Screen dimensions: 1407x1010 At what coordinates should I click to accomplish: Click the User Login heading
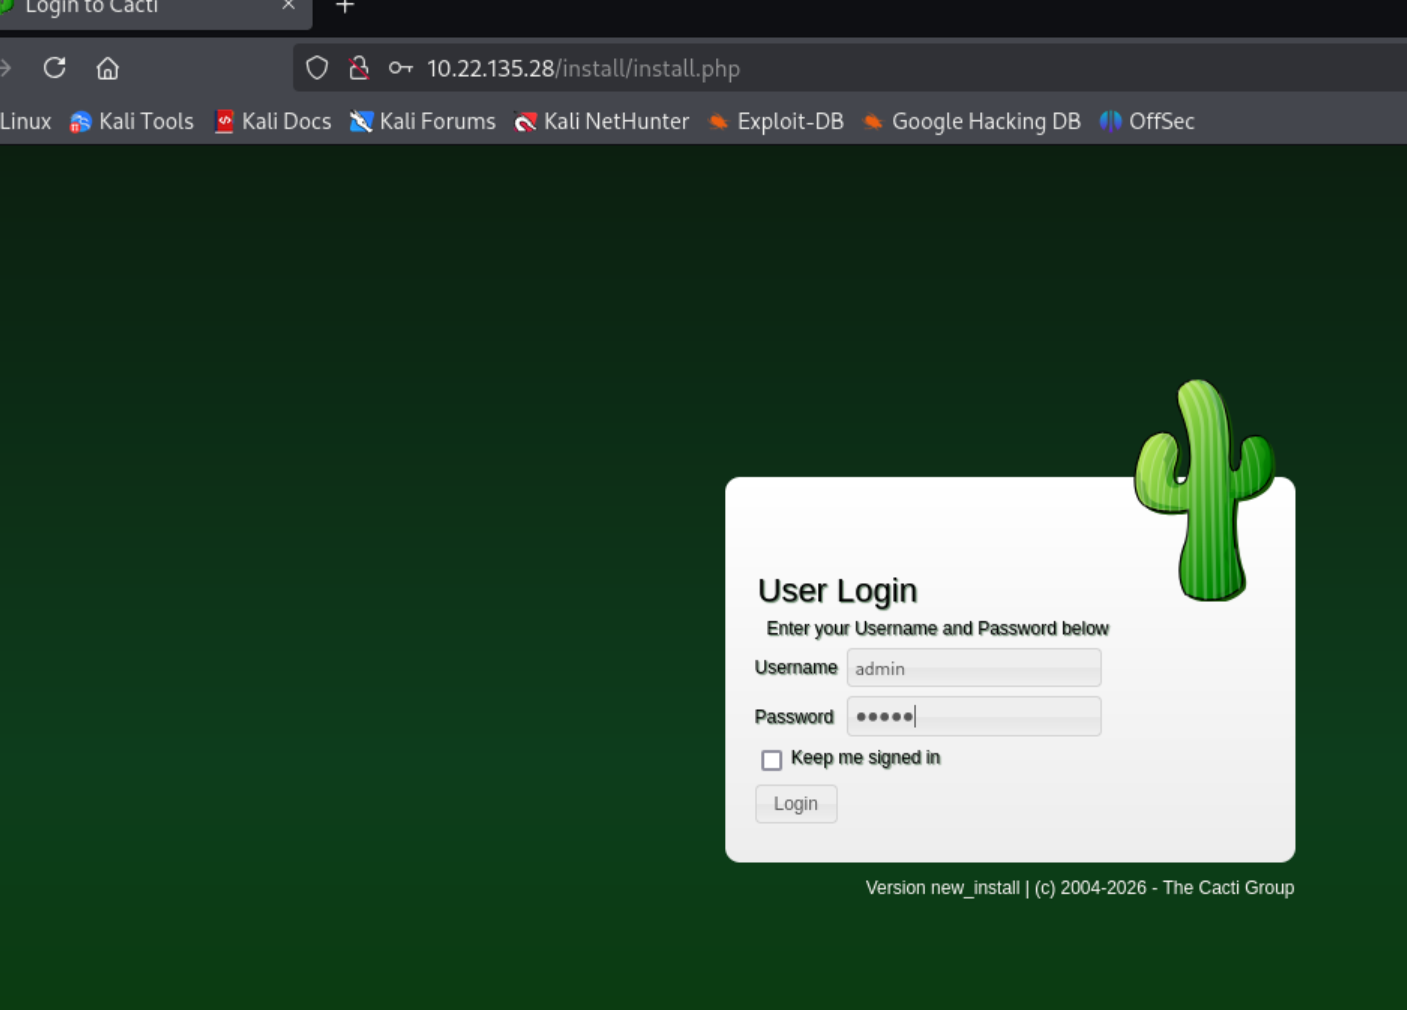[x=837, y=591]
